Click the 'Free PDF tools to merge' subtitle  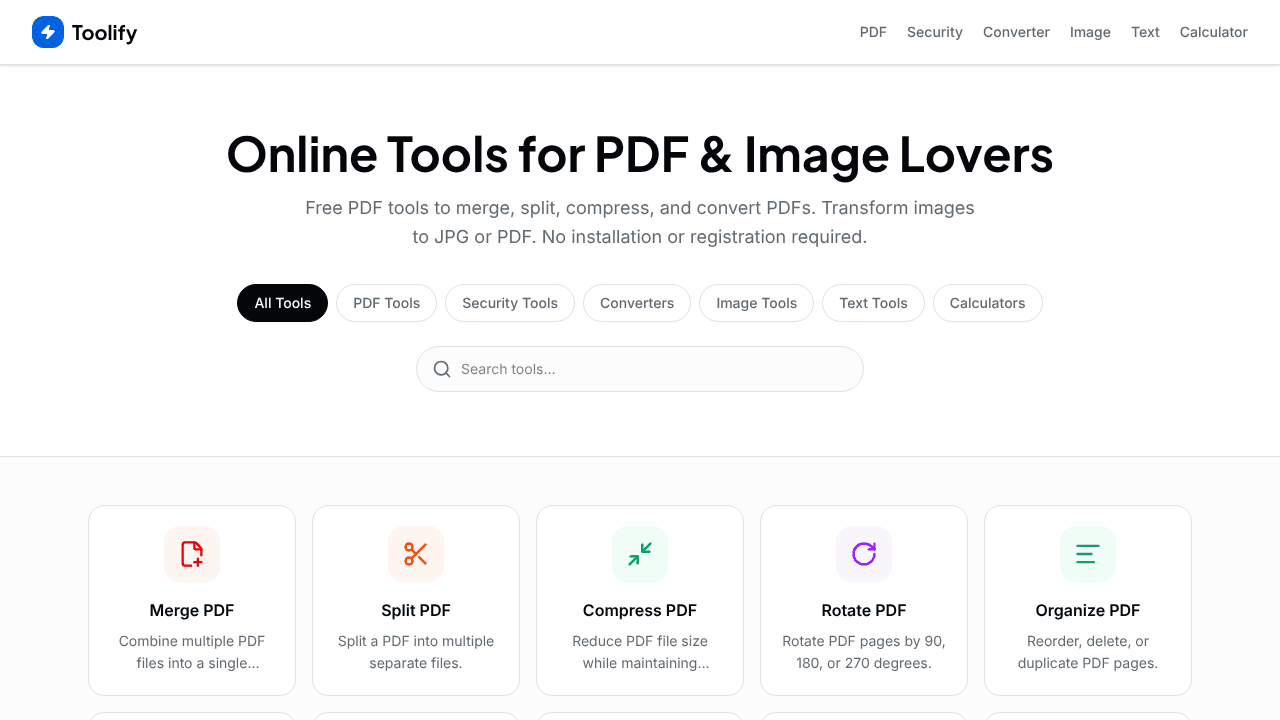click(640, 222)
